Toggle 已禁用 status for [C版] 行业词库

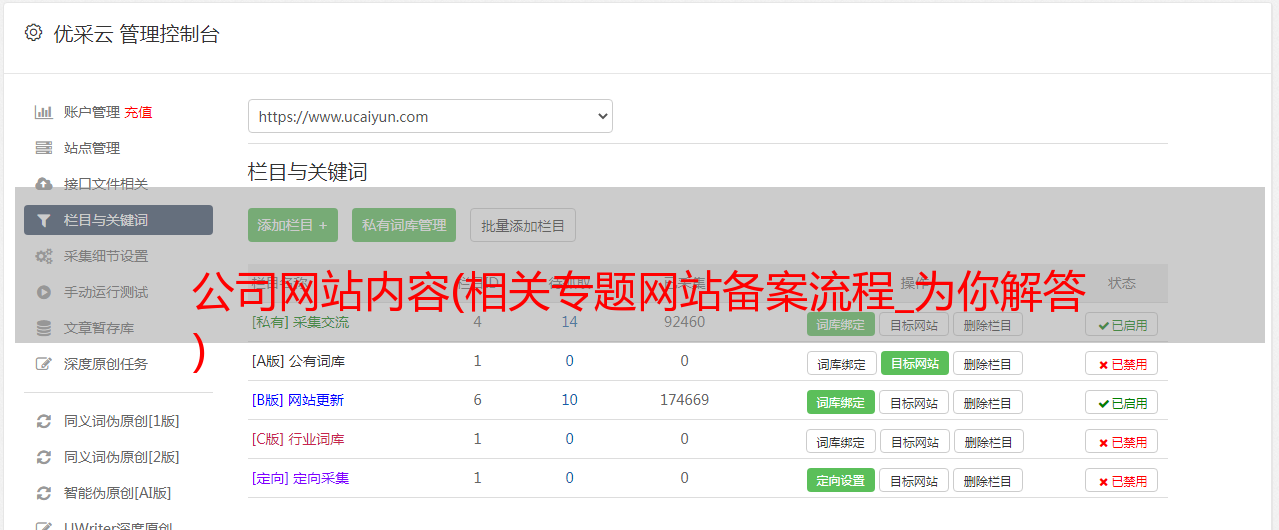(x=1122, y=441)
